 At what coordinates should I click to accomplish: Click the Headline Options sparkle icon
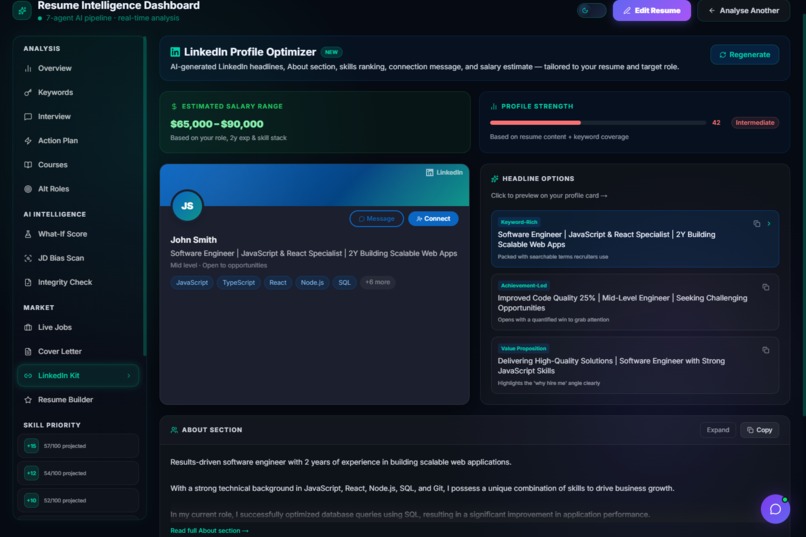tap(494, 179)
